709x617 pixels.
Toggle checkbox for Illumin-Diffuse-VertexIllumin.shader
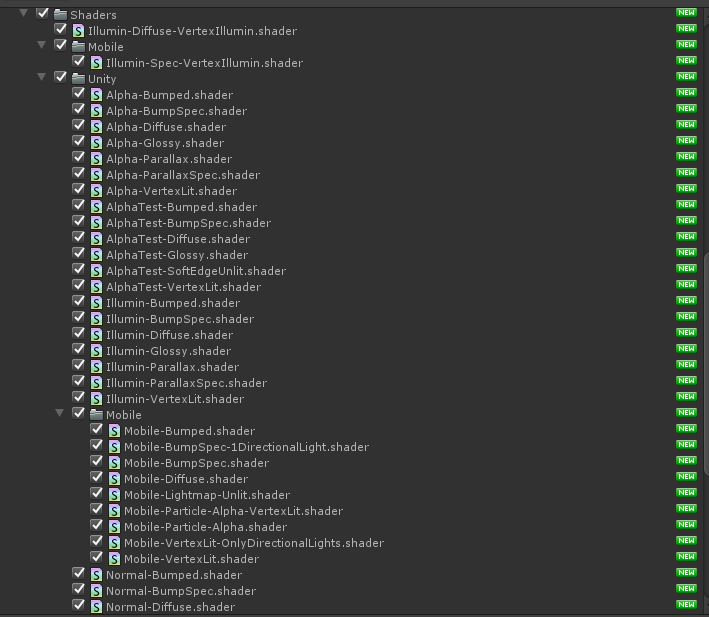point(61,29)
